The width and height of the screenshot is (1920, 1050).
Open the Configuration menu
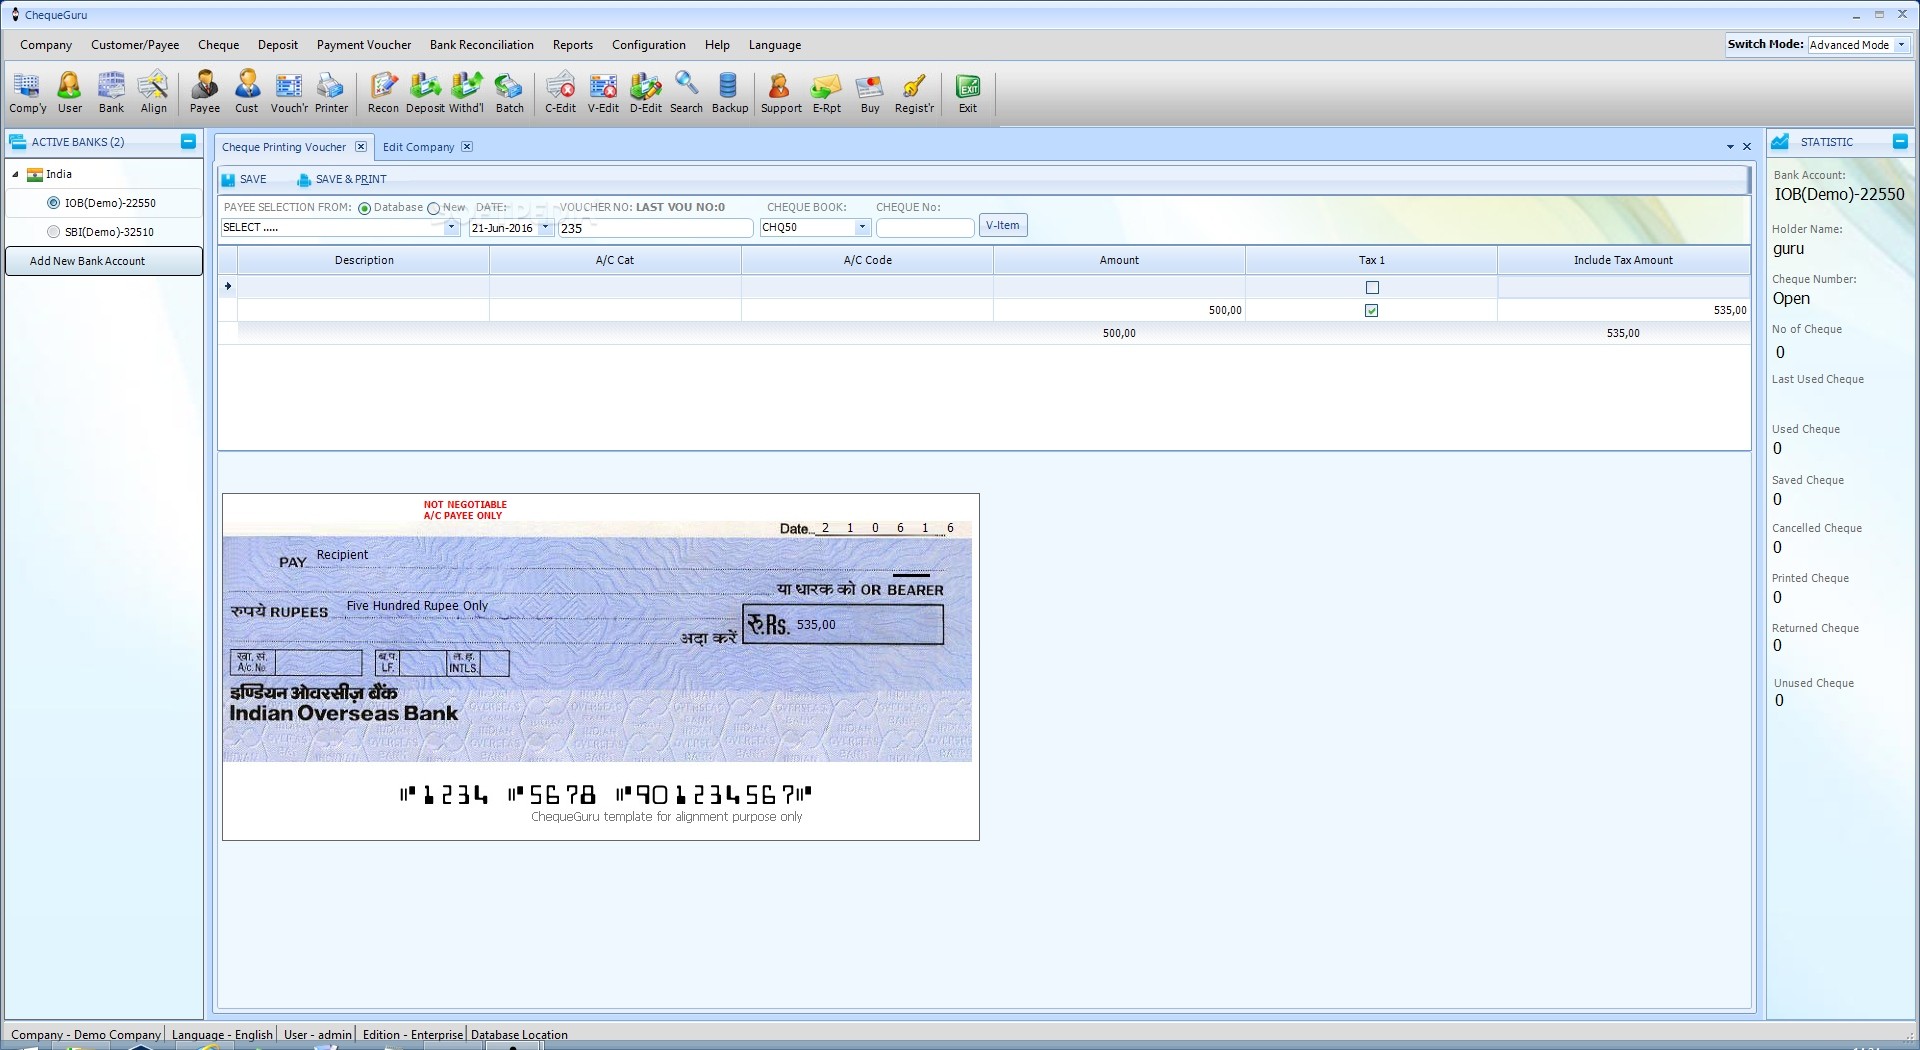[x=649, y=45]
